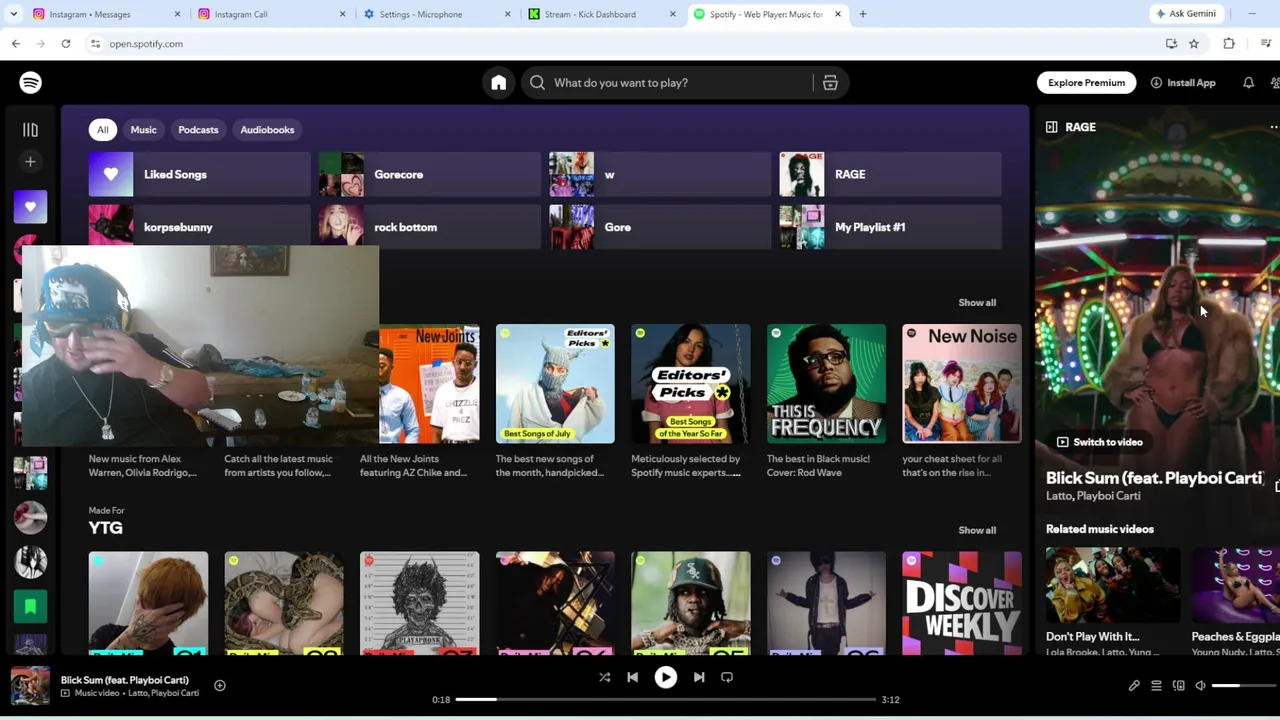
Task: Open the RAGE playlist tile
Action: coord(890,175)
